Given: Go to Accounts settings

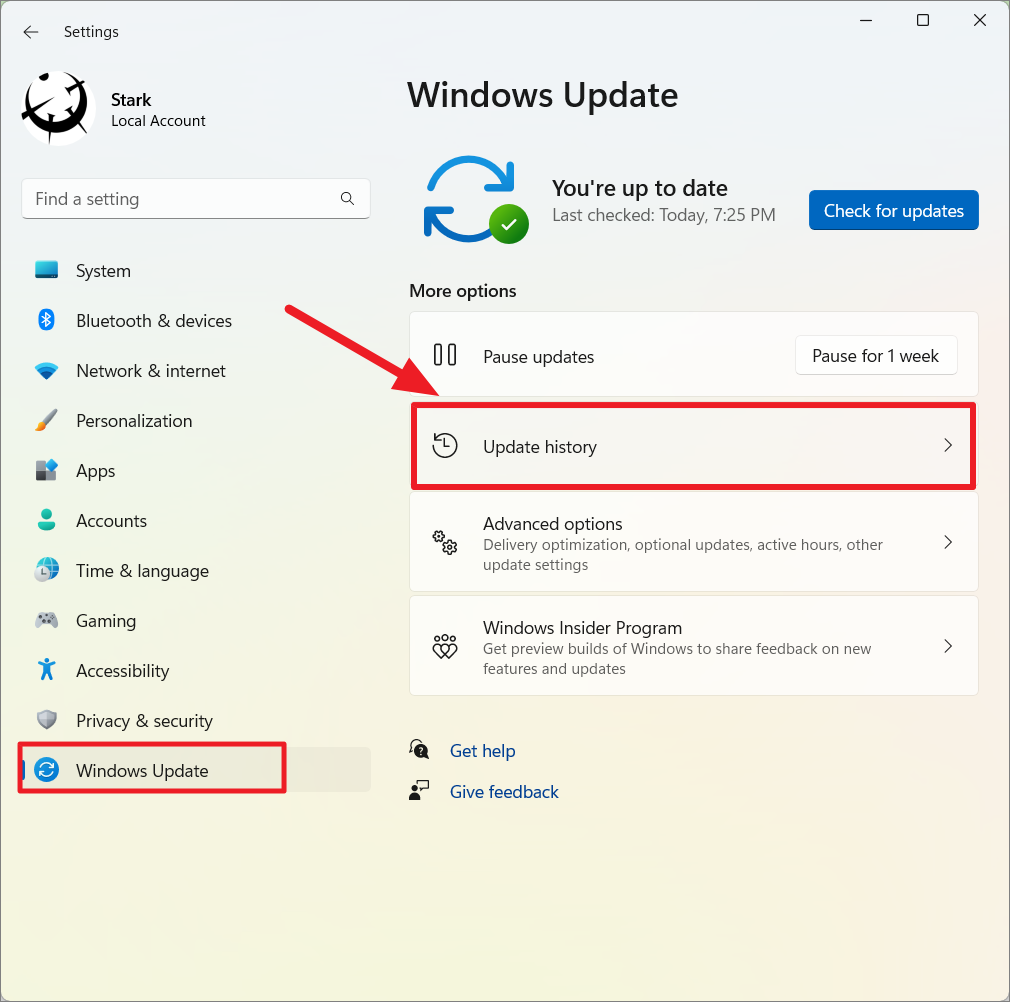Looking at the screenshot, I should [196, 520].
